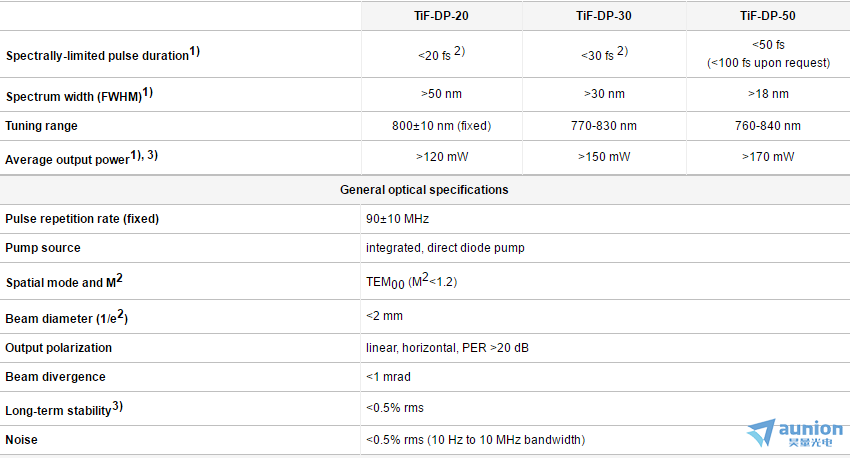Image resolution: width=855 pixels, height=458 pixels.
Task: Click the linear, horizontal, PER >20 dB value
Action: 447,348
